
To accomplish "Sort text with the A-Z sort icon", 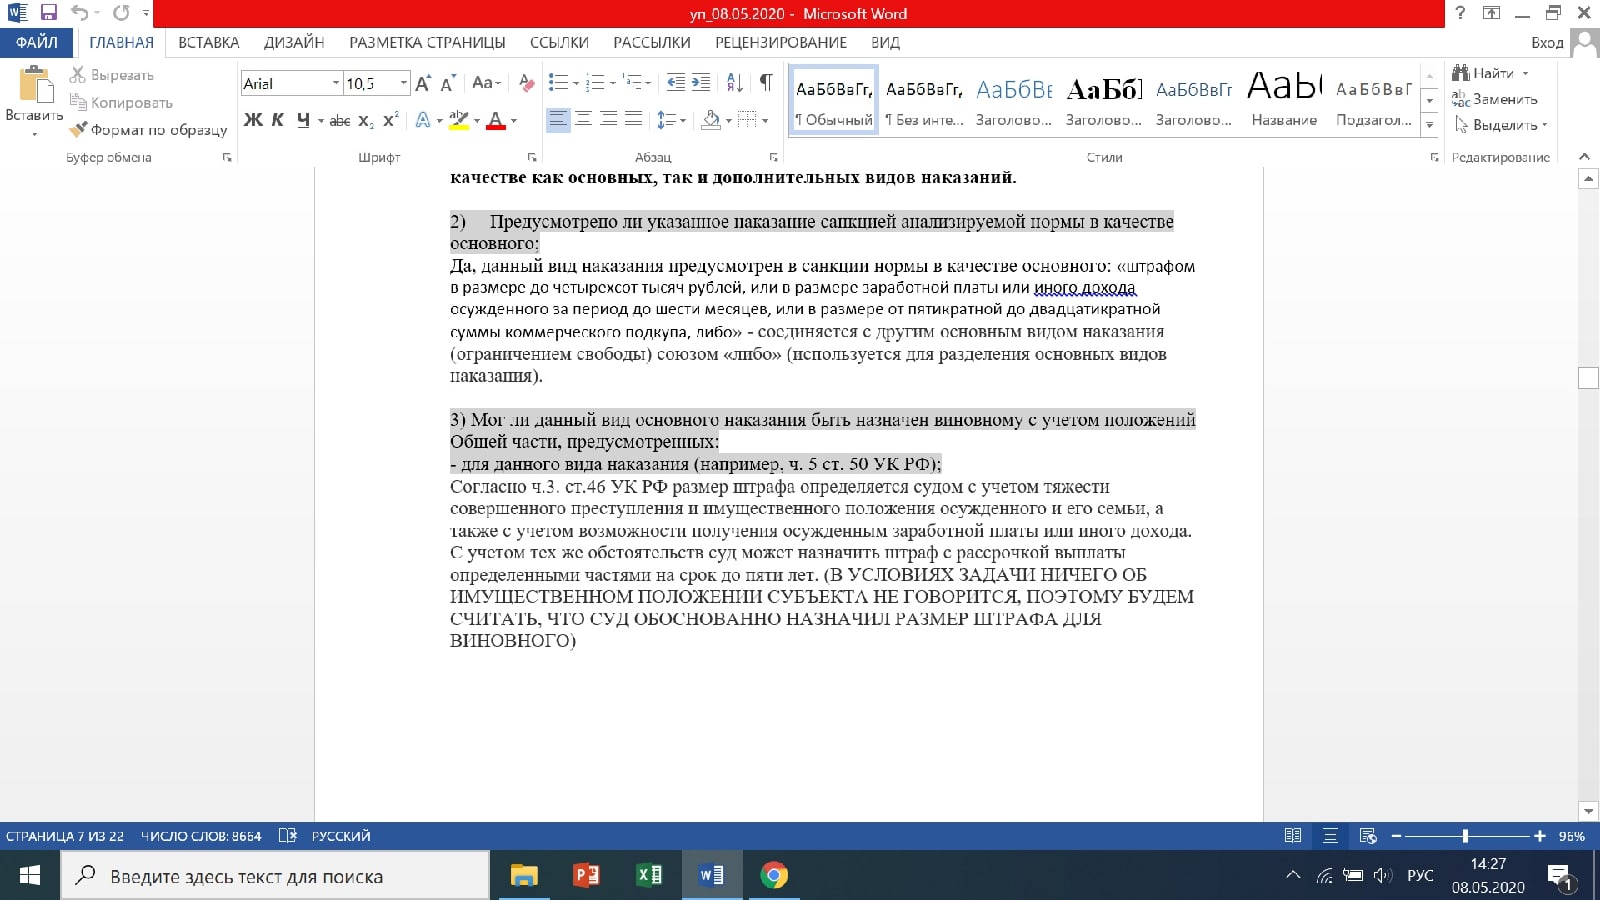I will tap(734, 83).
